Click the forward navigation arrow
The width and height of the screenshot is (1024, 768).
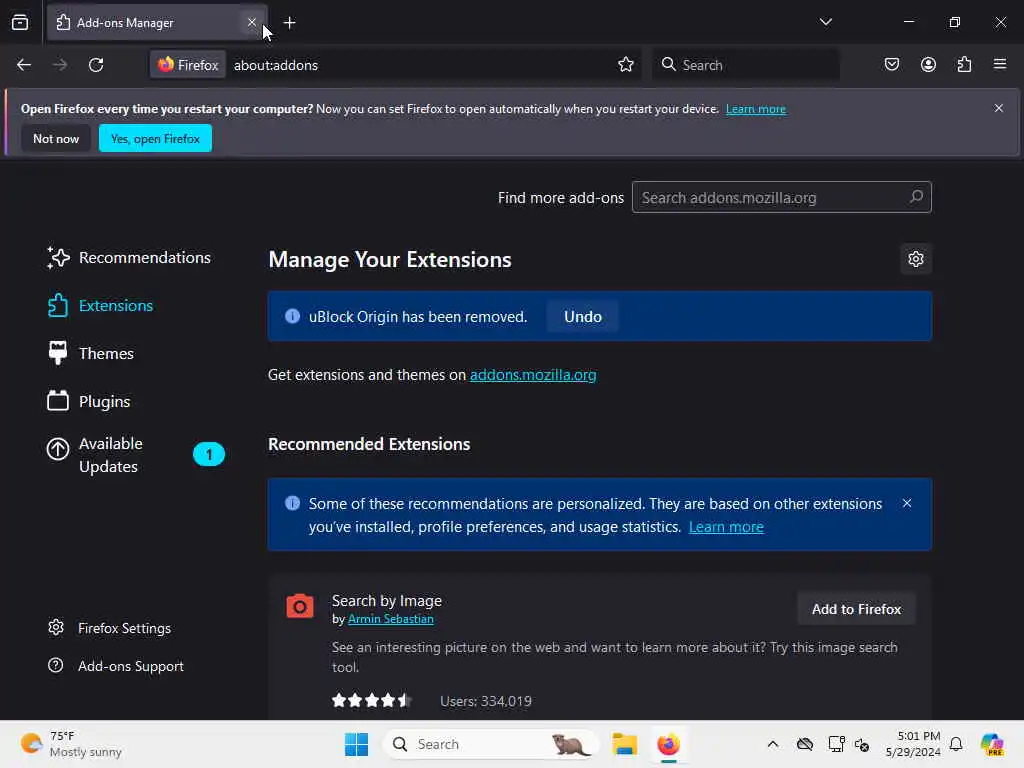click(59, 65)
